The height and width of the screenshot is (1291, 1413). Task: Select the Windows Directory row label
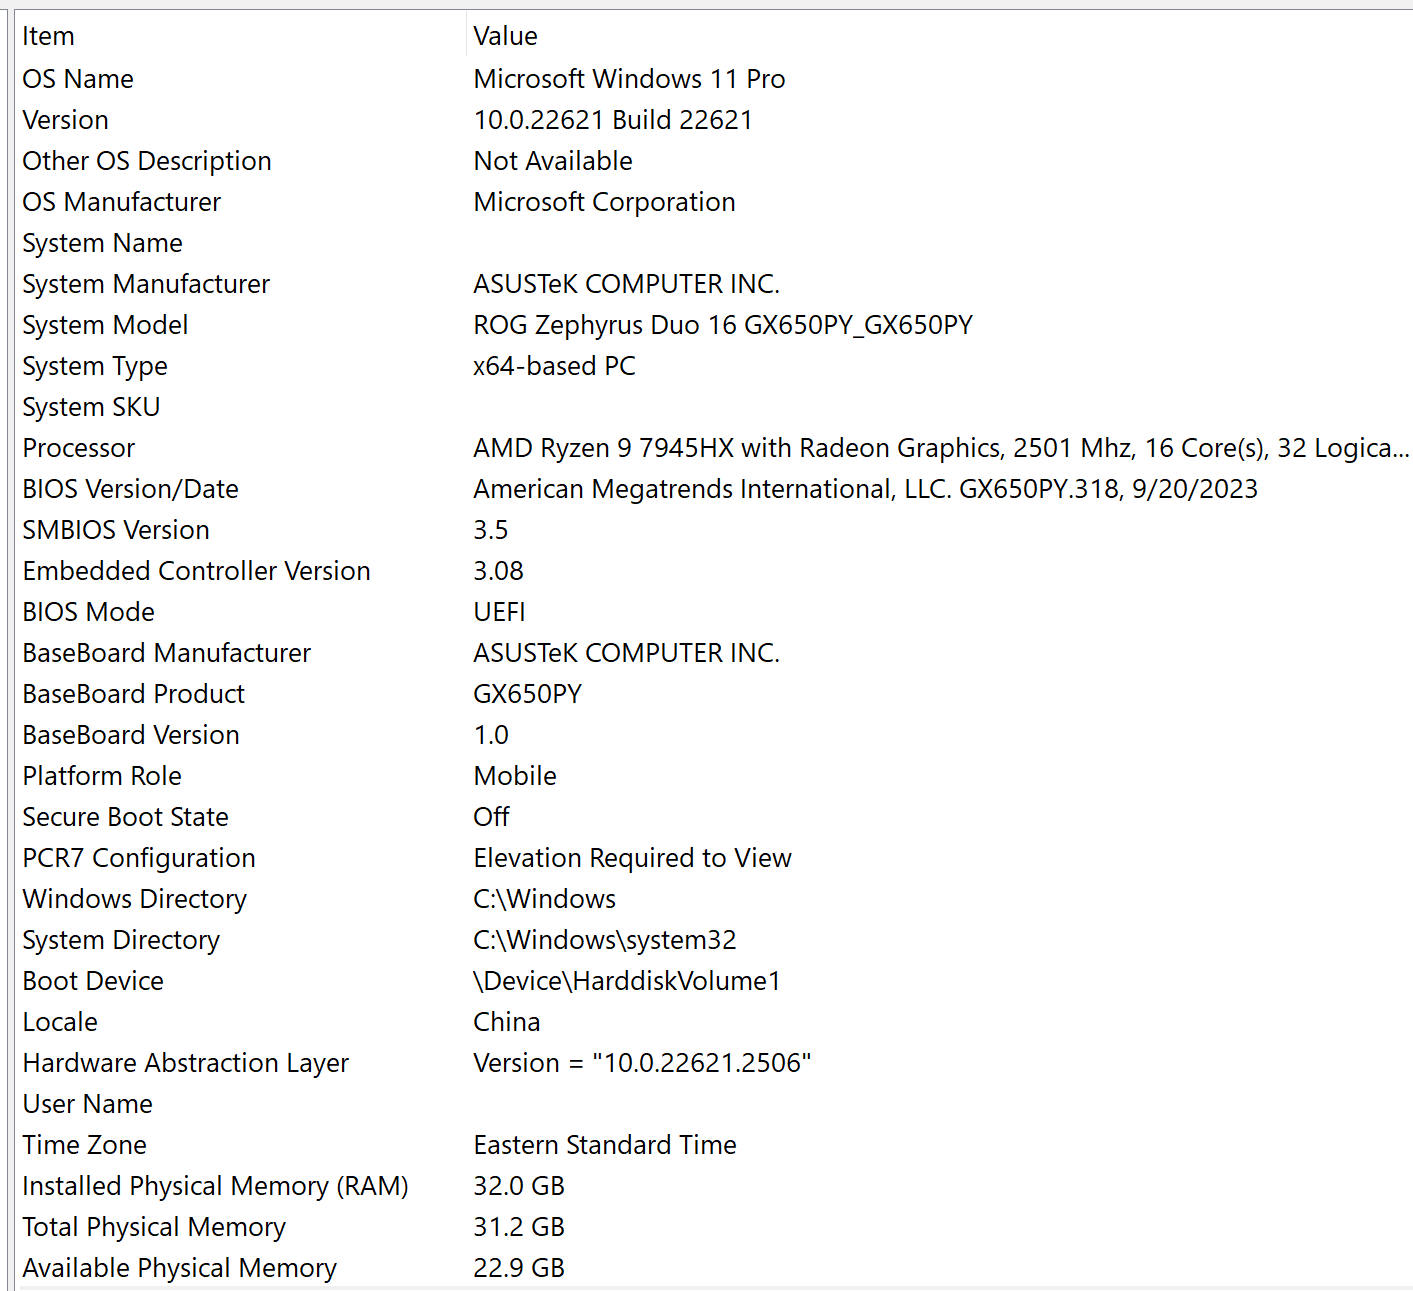[134, 899]
